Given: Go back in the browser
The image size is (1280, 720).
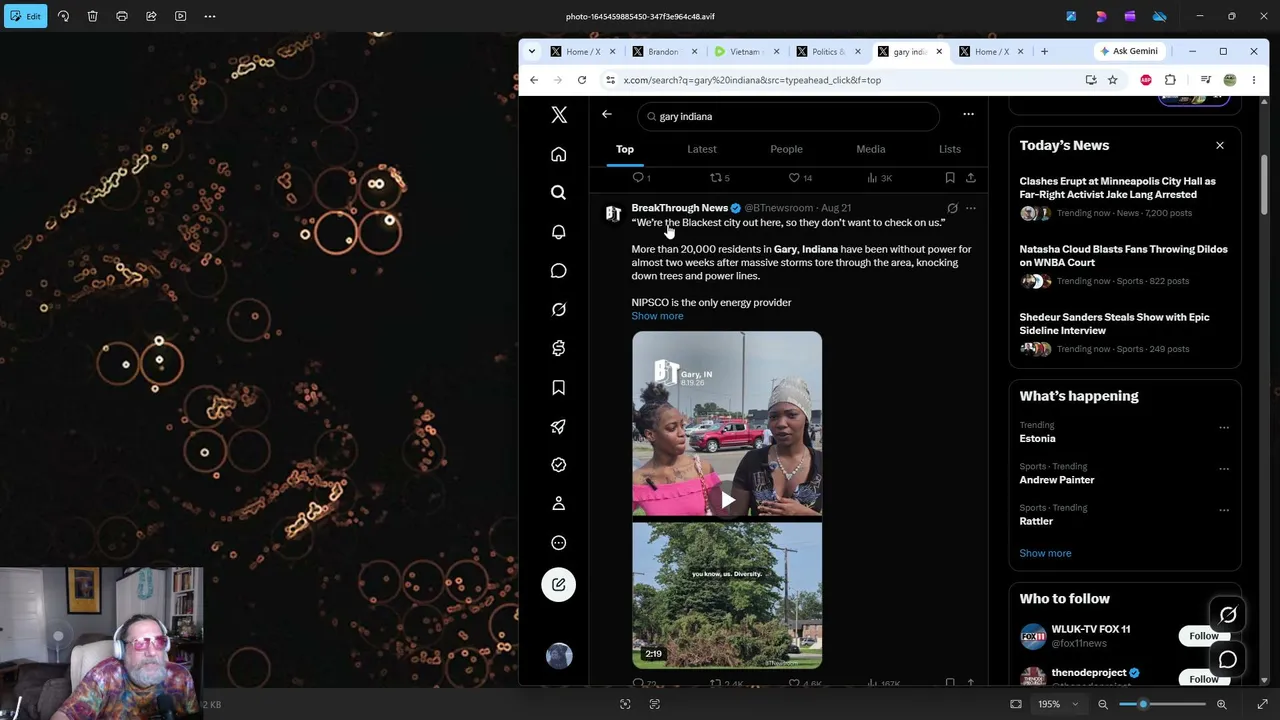Looking at the screenshot, I should click(x=534, y=80).
